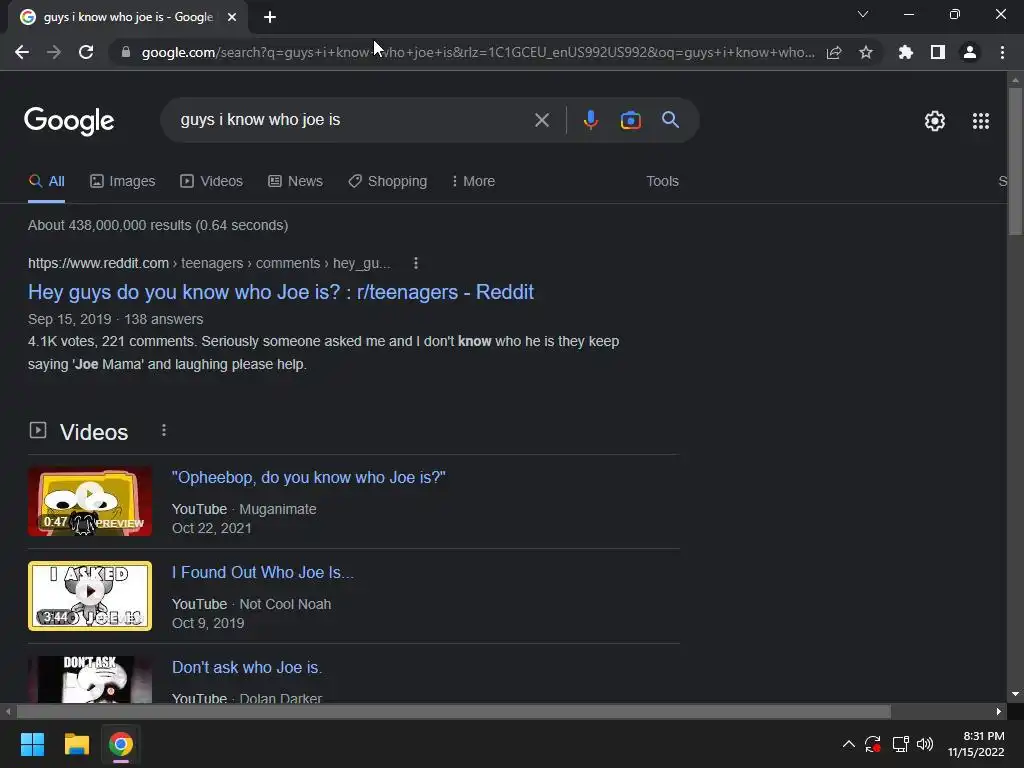Click the scroll down arrow of the page
Screen dimensions: 1024x768
[x=1015, y=694]
